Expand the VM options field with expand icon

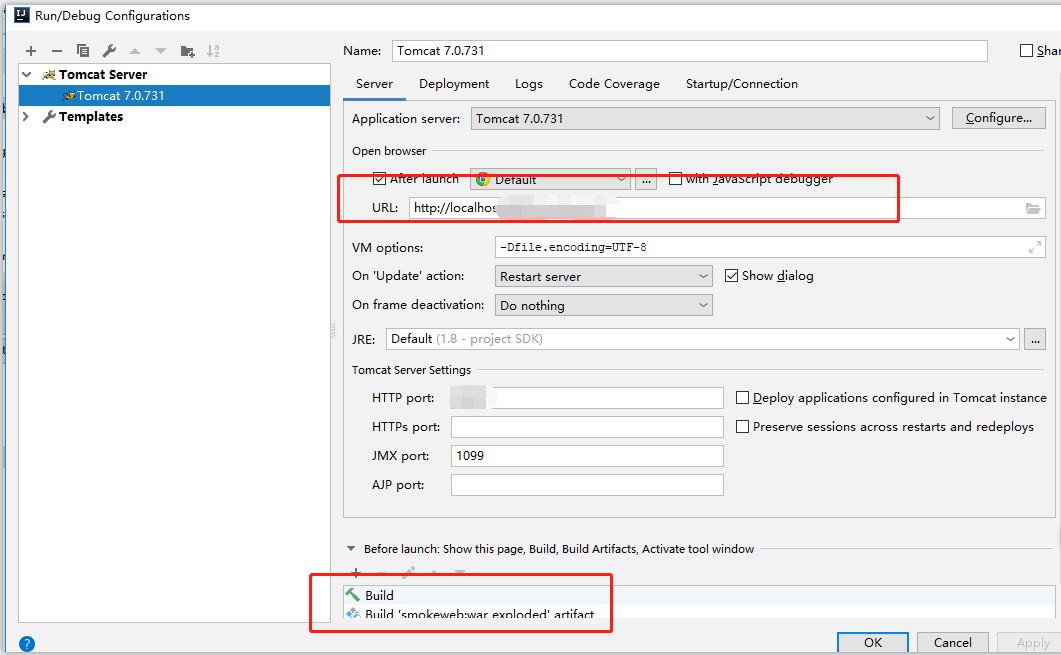click(x=1035, y=248)
